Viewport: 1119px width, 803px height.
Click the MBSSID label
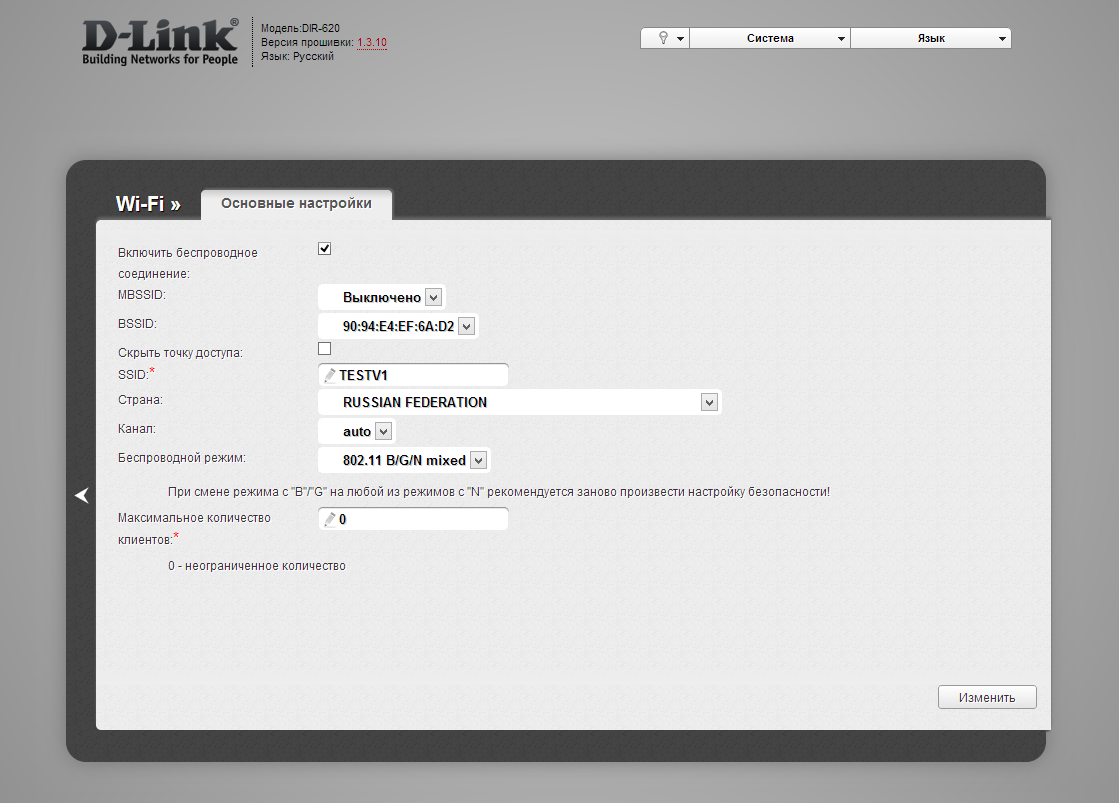point(142,295)
